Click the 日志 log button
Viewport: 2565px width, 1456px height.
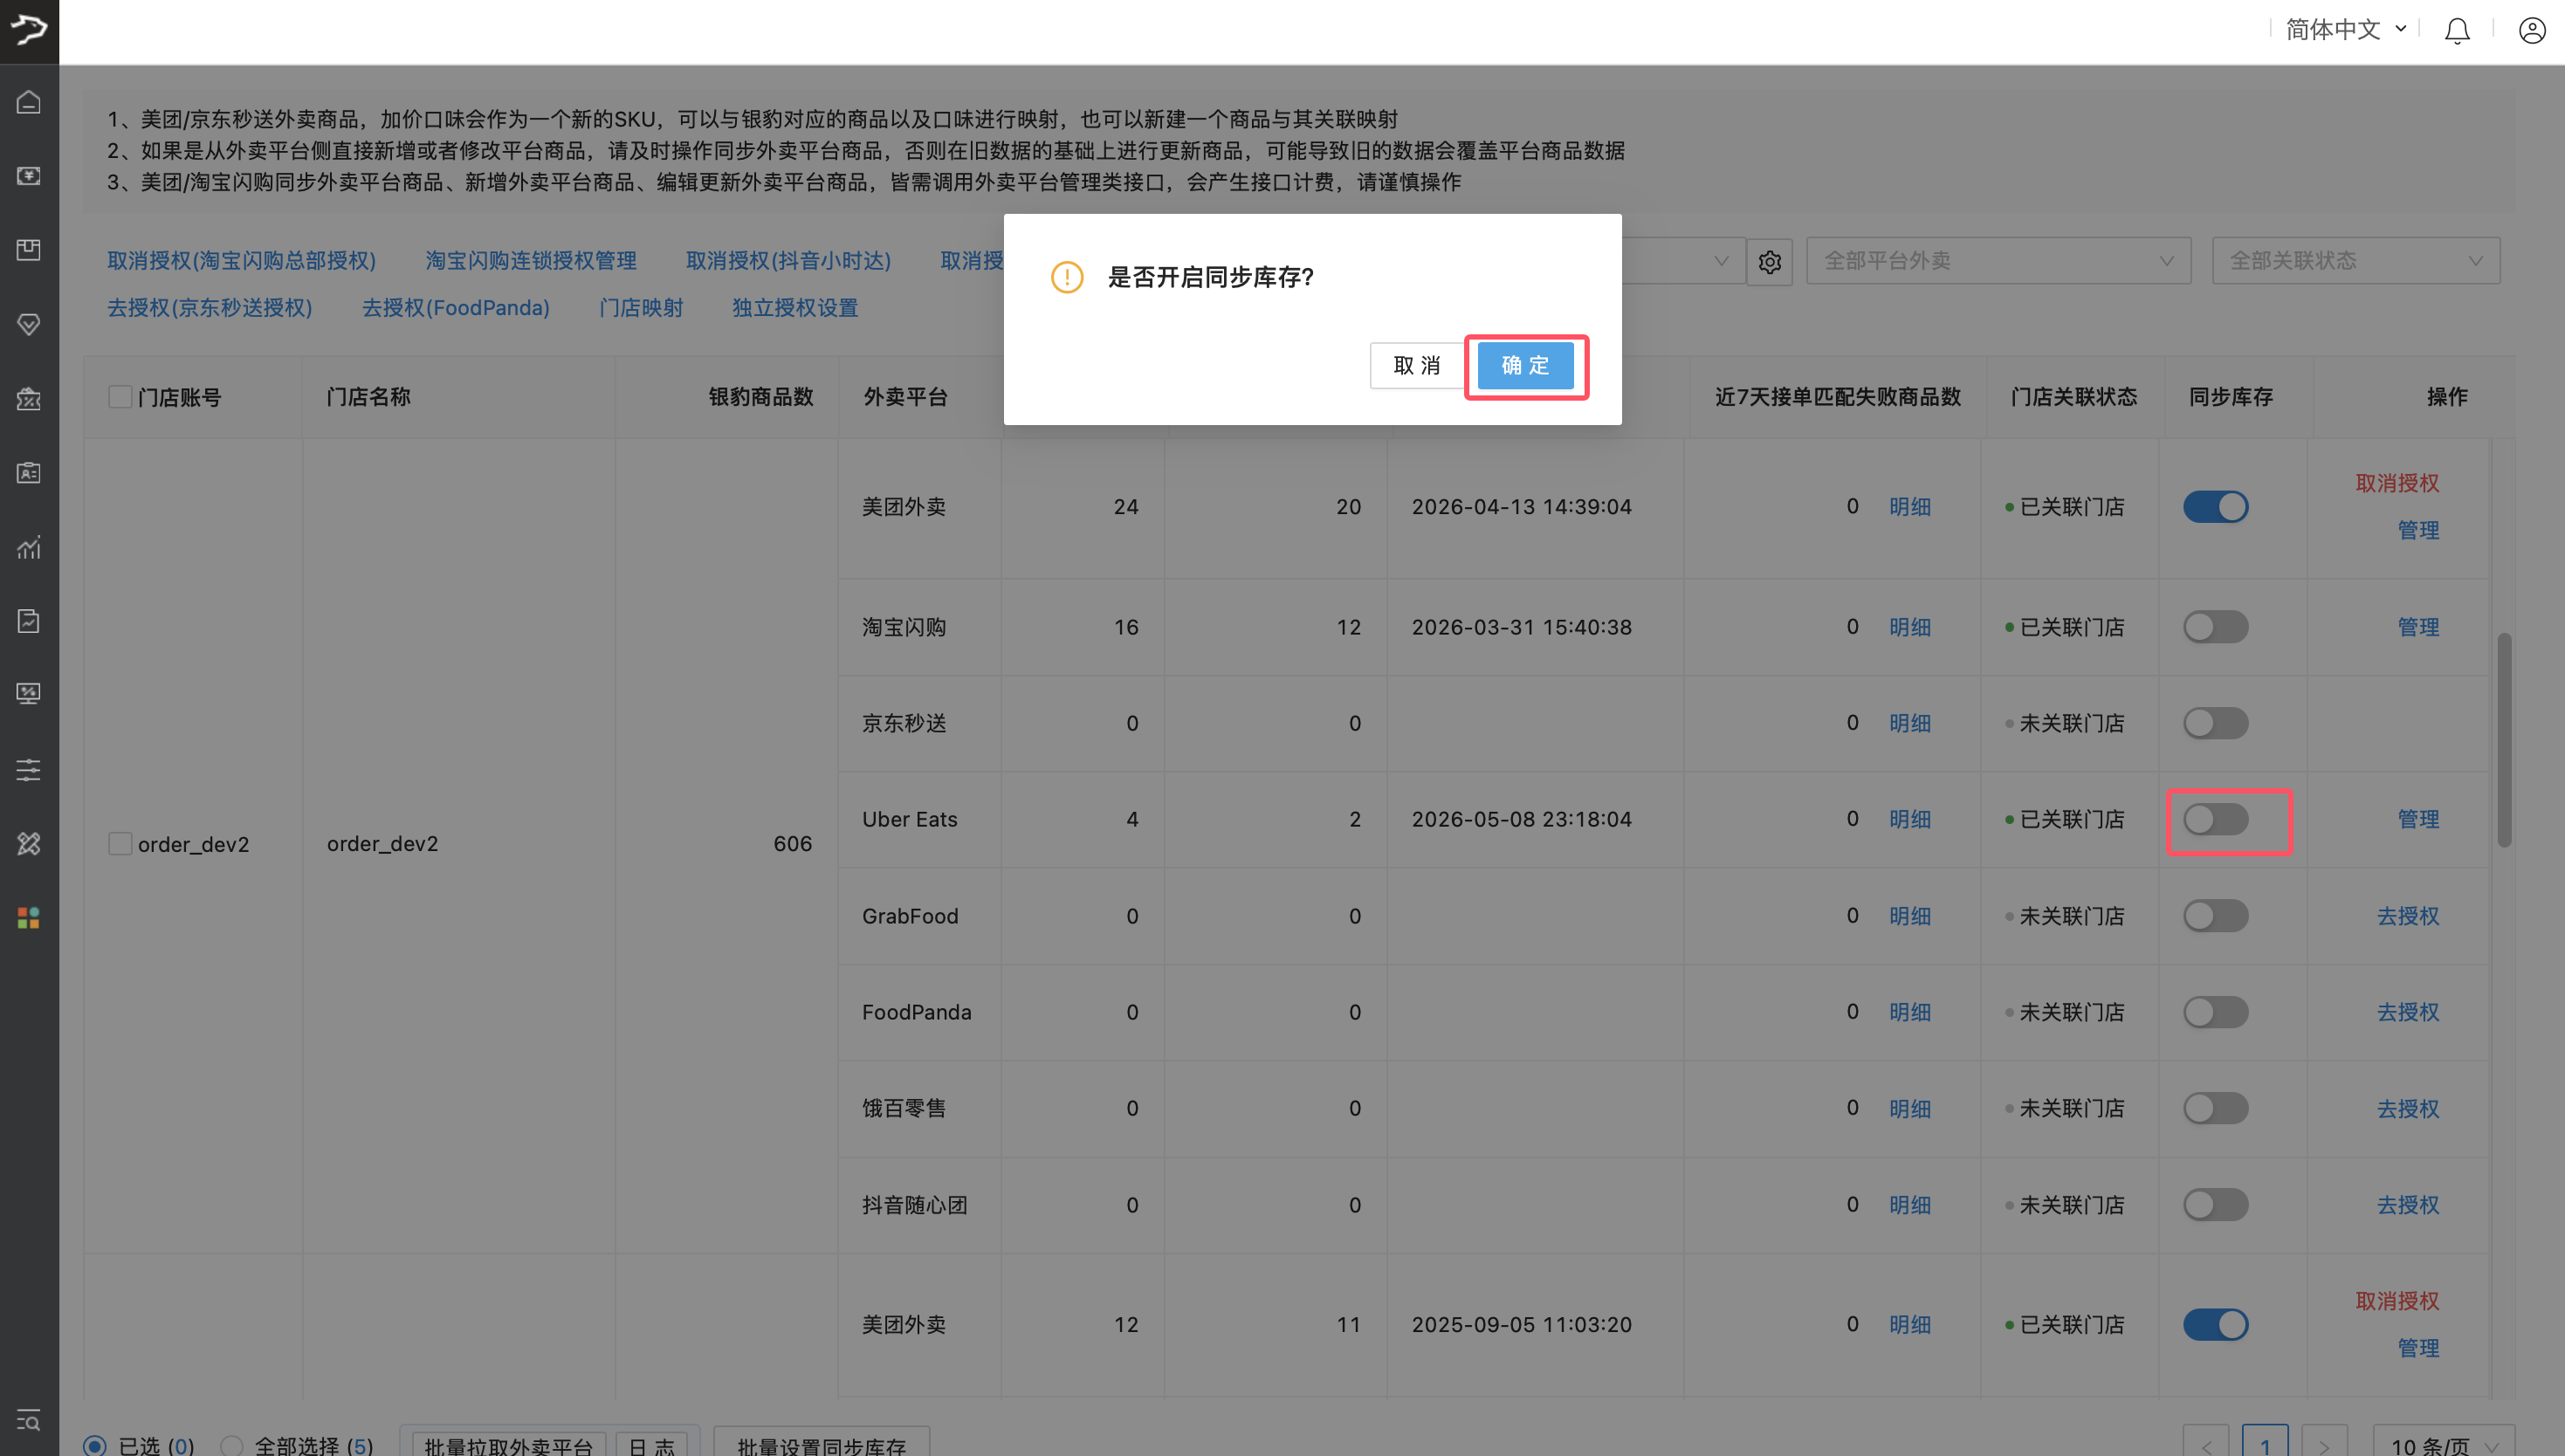click(651, 1445)
